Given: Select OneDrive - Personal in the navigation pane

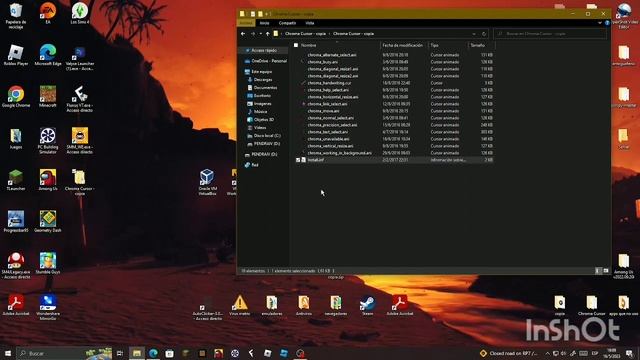Looking at the screenshot, I should pos(266,61).
